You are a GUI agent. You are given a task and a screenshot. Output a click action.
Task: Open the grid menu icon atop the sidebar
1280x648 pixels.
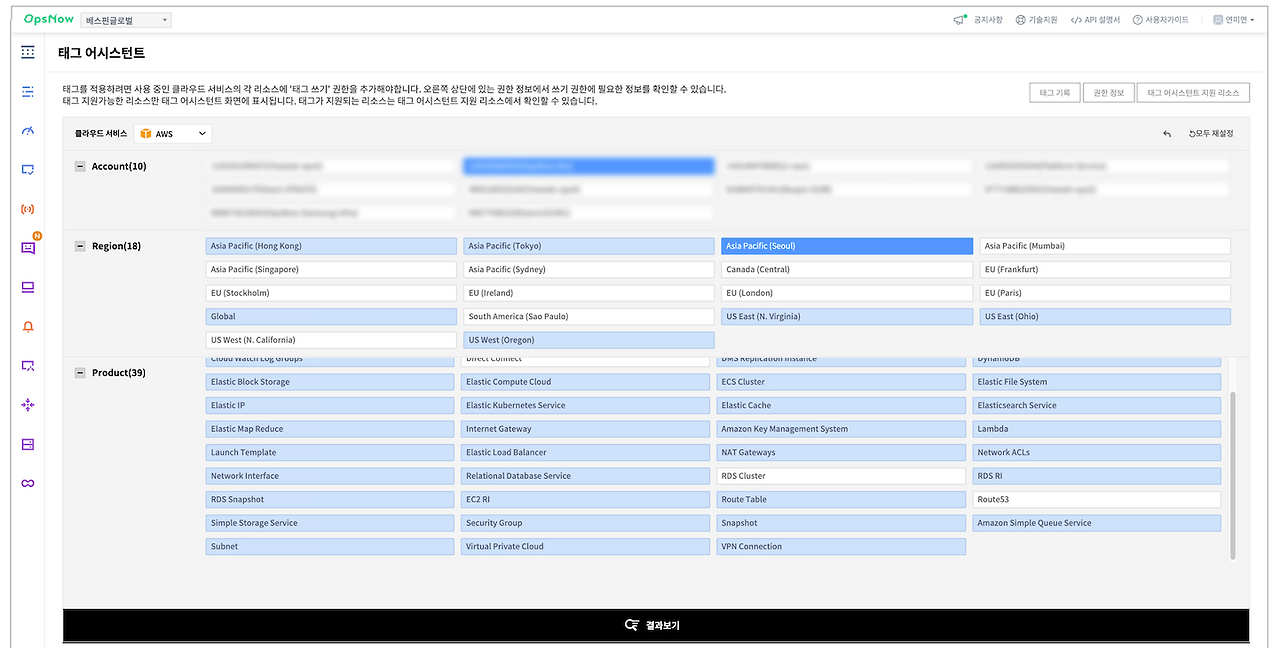point(28,52)
